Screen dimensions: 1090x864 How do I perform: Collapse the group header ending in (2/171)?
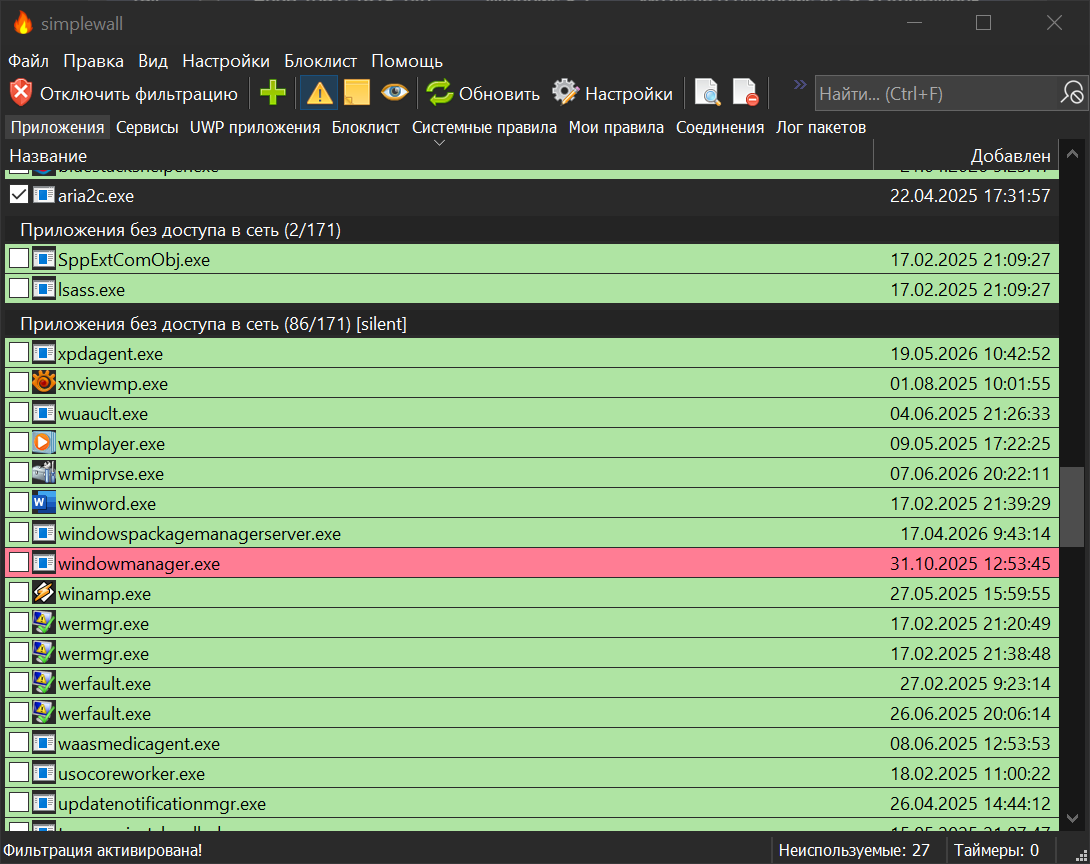coord(532,229)
